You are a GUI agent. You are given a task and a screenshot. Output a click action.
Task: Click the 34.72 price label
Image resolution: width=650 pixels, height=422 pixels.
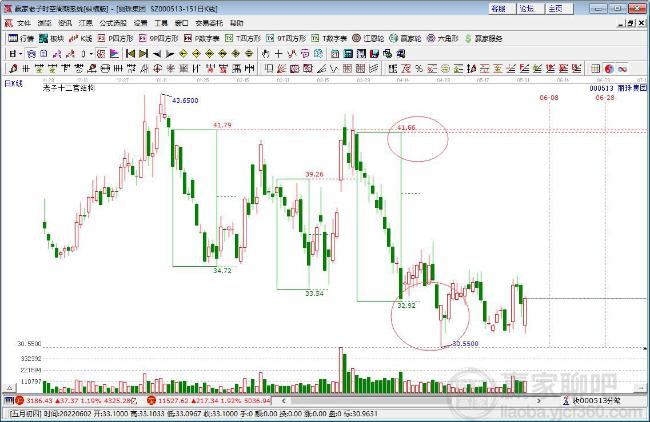(222, 271)
